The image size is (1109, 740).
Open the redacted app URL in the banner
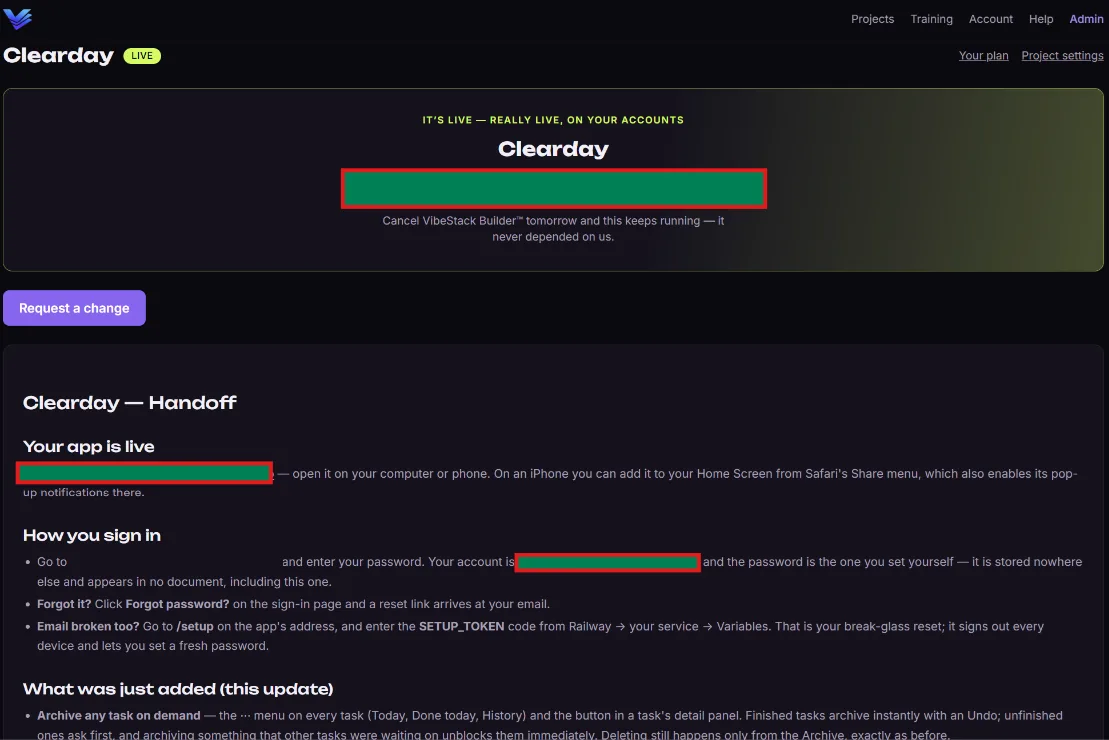[554, 188]
